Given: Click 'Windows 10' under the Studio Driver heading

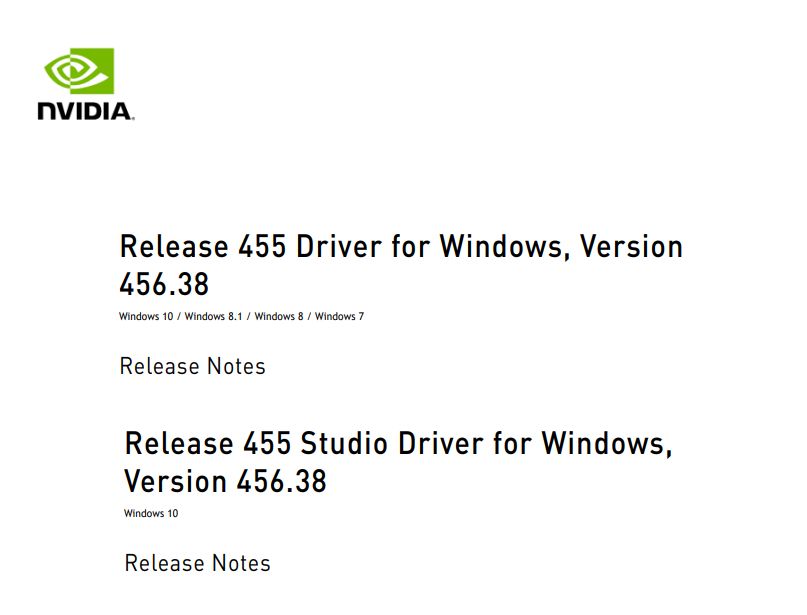Looking at the screenshot, I should click(151, 514).
